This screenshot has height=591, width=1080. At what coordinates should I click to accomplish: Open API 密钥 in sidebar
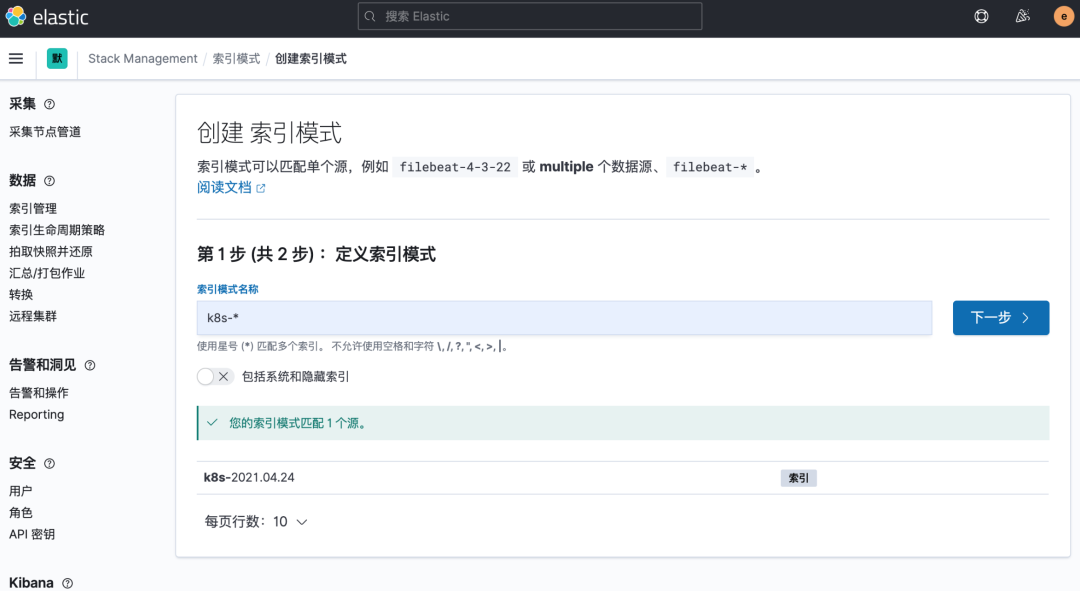click(32, 534)
